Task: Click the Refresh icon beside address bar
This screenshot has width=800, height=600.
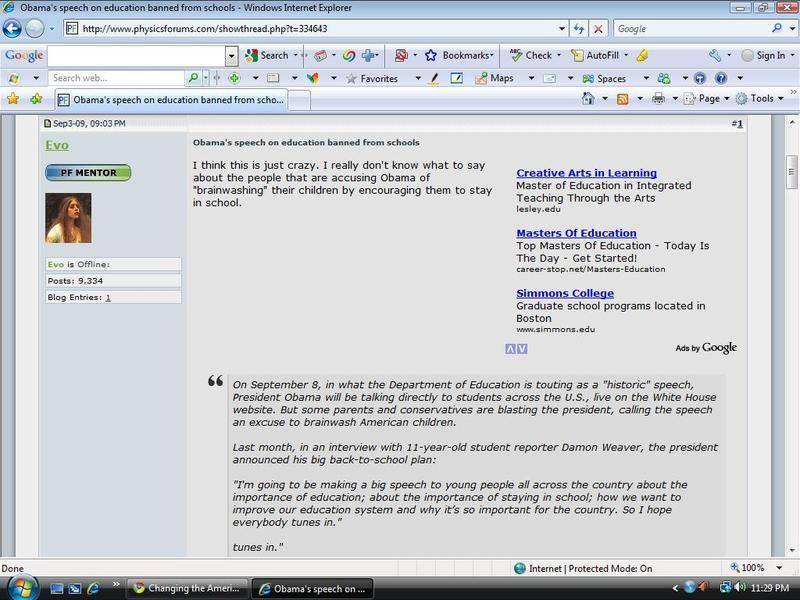Action: click(x=579, y=29)
